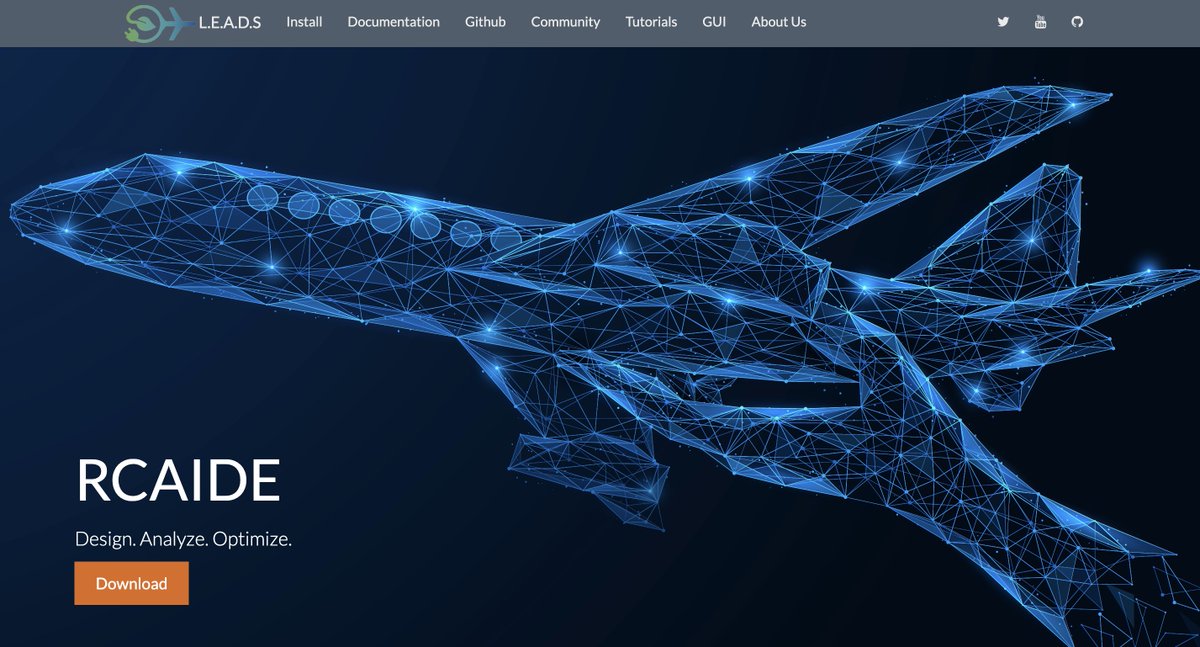Click the L.E.A.D.S brand text
Image resolution: width=1200 pixels, height=647 pixels.
pyautogui.click(x=230, y=22)
